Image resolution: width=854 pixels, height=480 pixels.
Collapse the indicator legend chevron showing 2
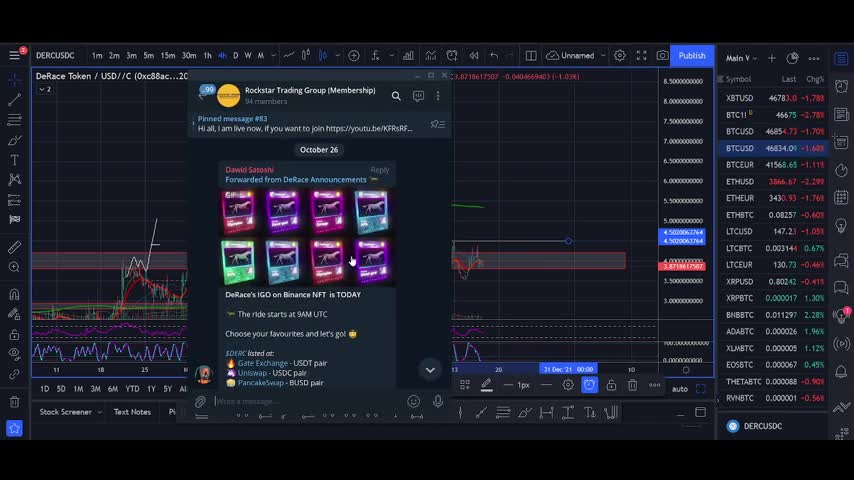[46, 89]
